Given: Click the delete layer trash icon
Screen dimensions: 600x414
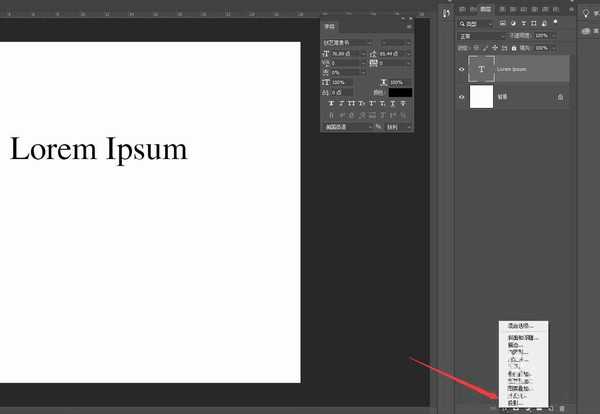Looking at the screenshot, I should click(x=562, y=408).
